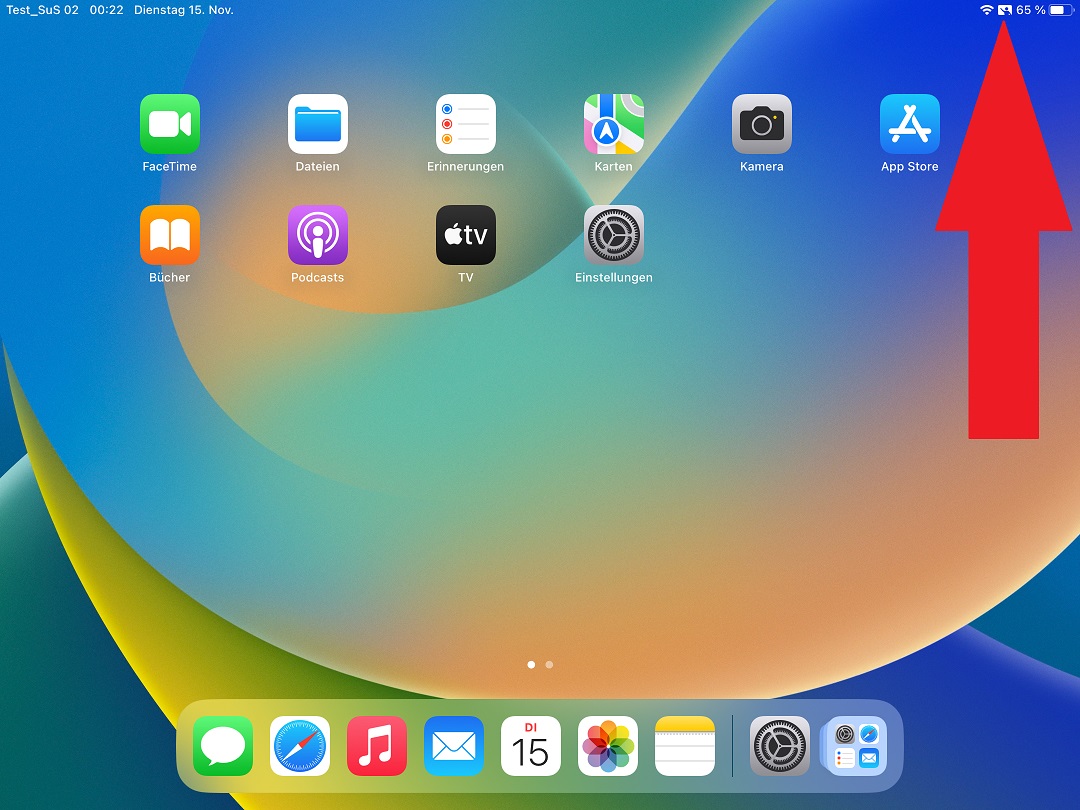Launch the Kamera app
The height and width of the screenshot is (810, 1080).
coord(762,124)
